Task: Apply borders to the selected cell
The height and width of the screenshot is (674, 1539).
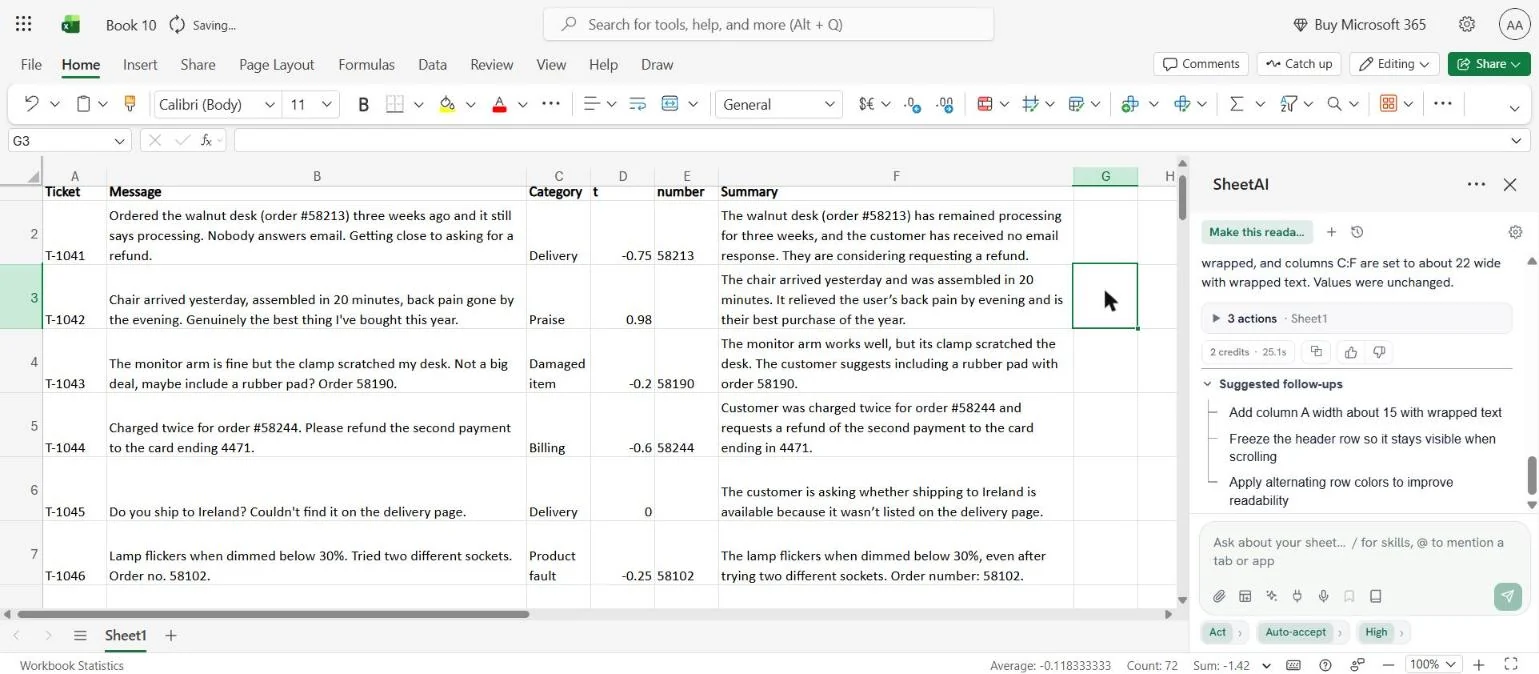Action: [394, 104]
